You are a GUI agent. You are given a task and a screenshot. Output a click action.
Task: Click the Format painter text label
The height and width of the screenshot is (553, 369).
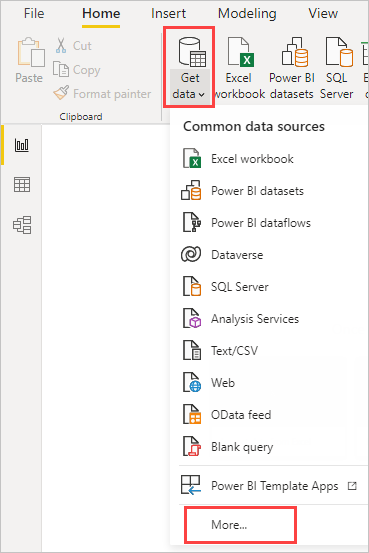(112, 94)
